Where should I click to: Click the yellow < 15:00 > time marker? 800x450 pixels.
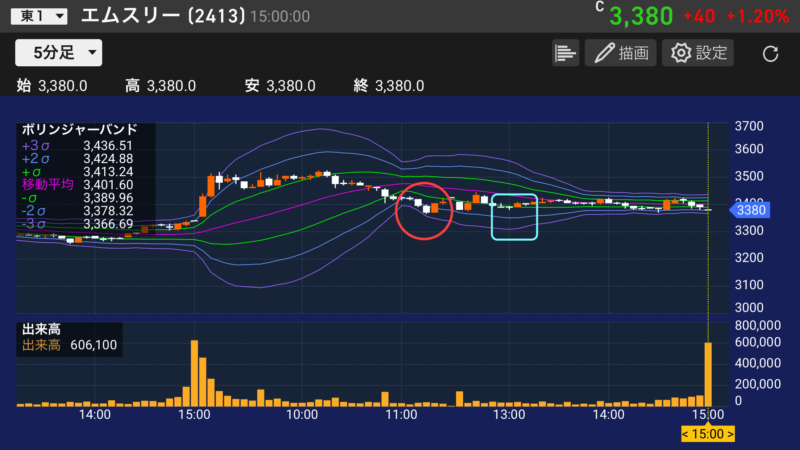[x=708, y=434]
